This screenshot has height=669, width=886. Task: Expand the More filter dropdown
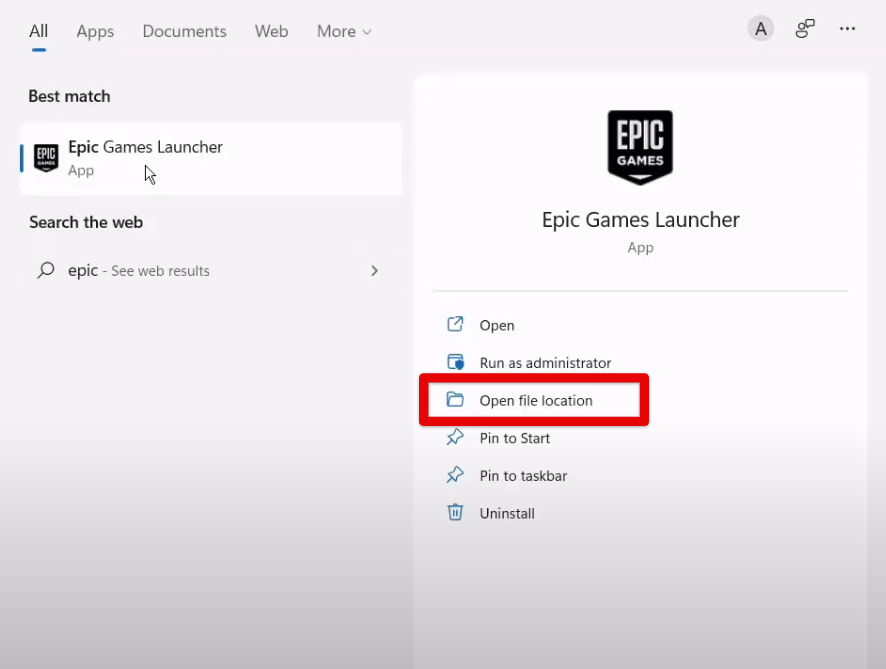[x=344, y=31]
